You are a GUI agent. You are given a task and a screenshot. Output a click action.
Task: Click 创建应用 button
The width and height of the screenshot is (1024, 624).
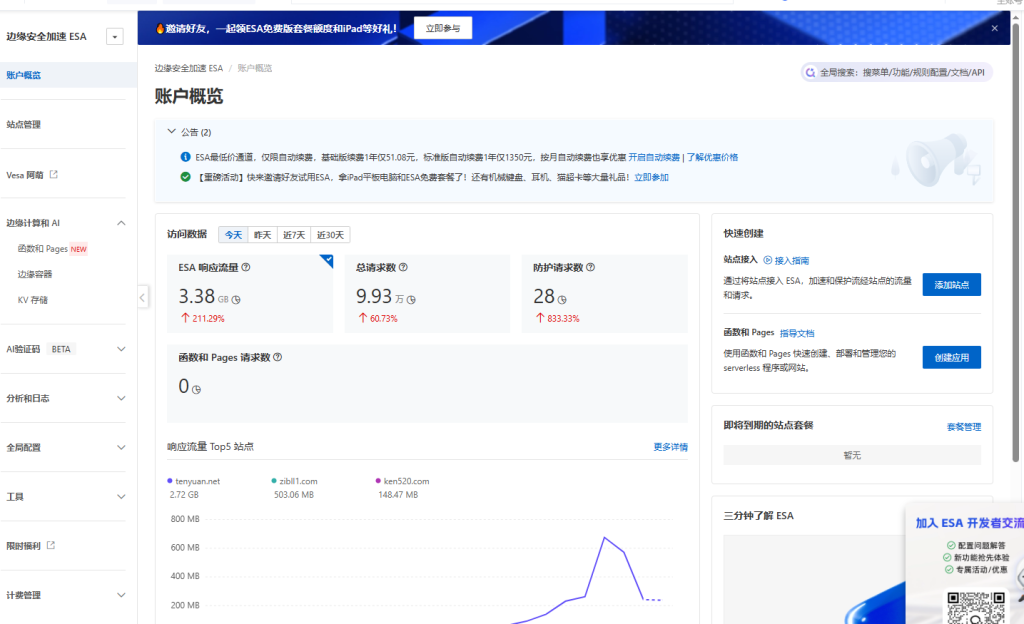[x=952, y=358]
